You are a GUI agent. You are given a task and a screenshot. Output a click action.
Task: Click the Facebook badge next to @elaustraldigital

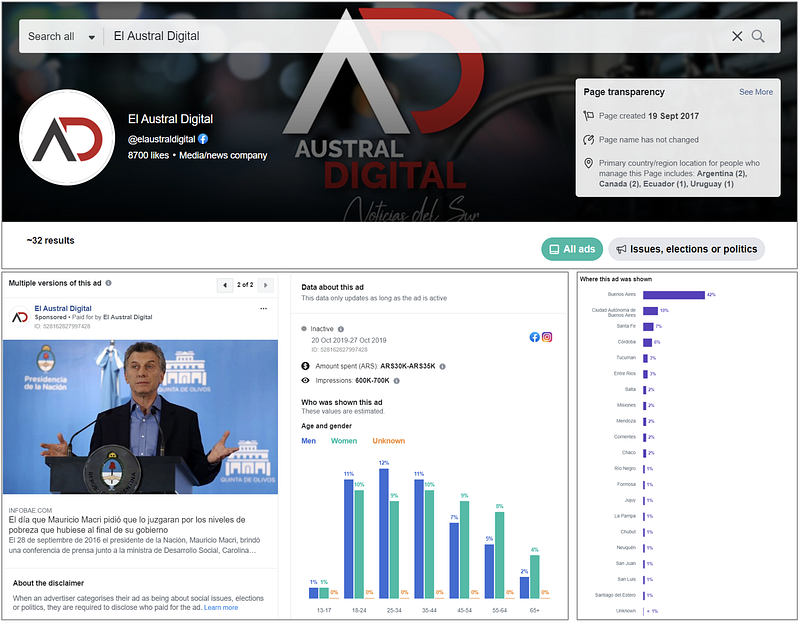(203, 139)
